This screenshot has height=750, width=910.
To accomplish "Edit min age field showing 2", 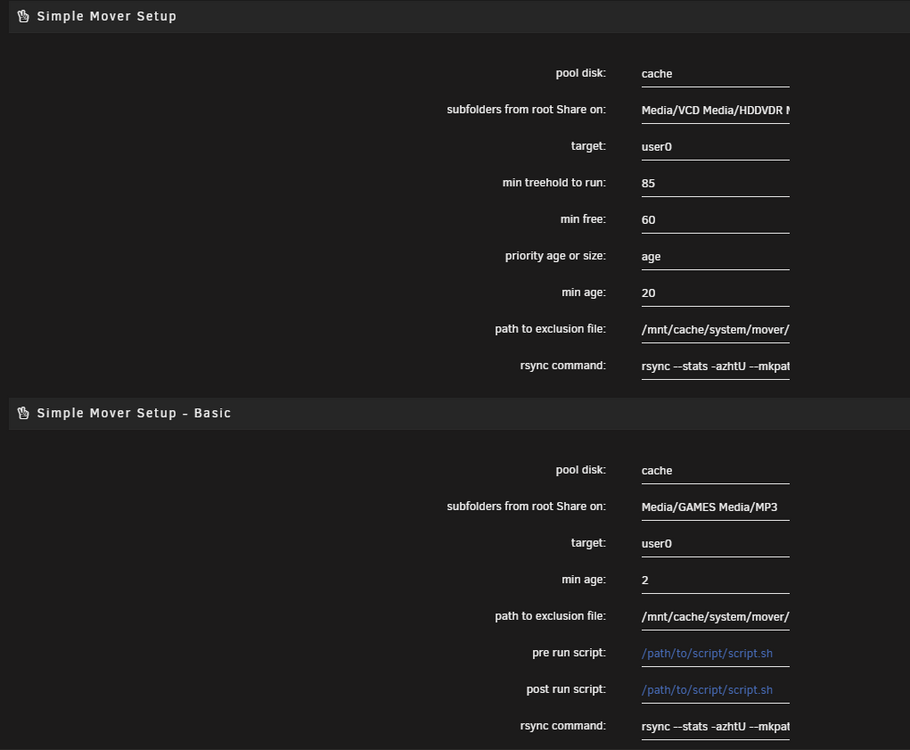I will [715, 581].
